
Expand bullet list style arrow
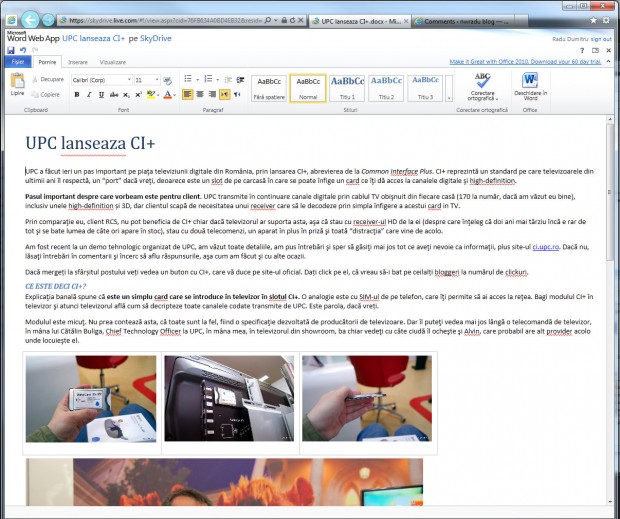(x=197, y=79)
